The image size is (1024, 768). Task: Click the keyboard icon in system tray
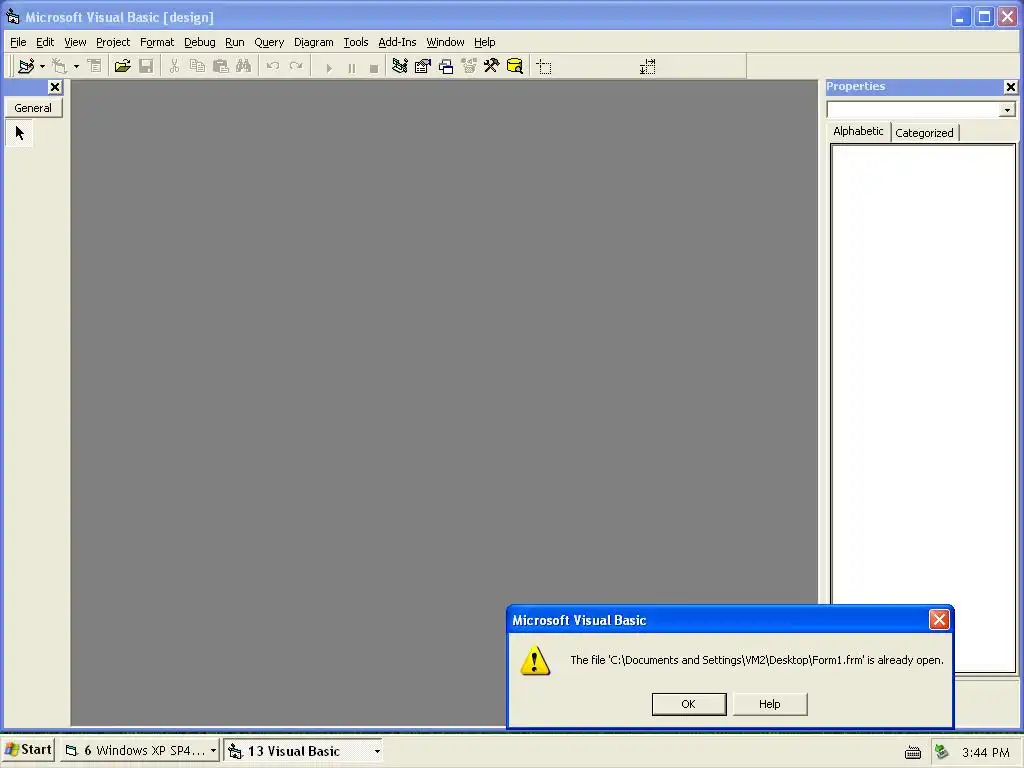coord(913,752)
